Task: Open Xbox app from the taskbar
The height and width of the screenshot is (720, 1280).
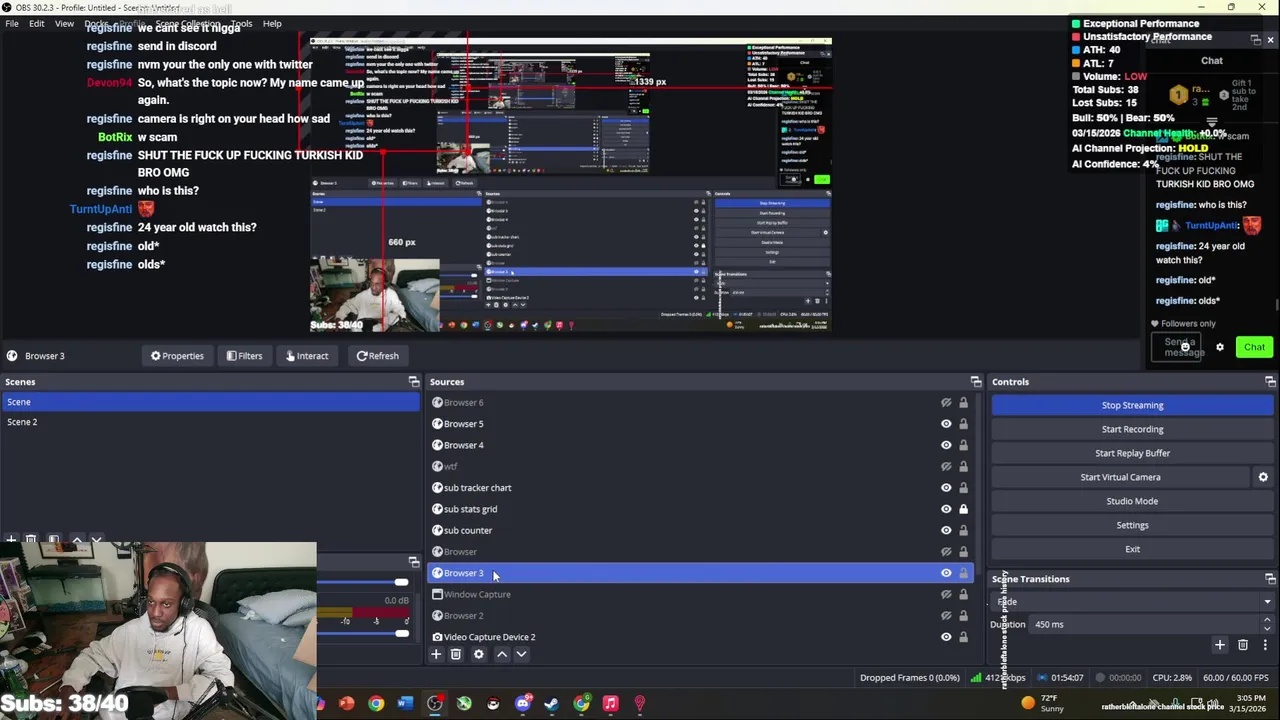Action: click(x=464, y=704)
